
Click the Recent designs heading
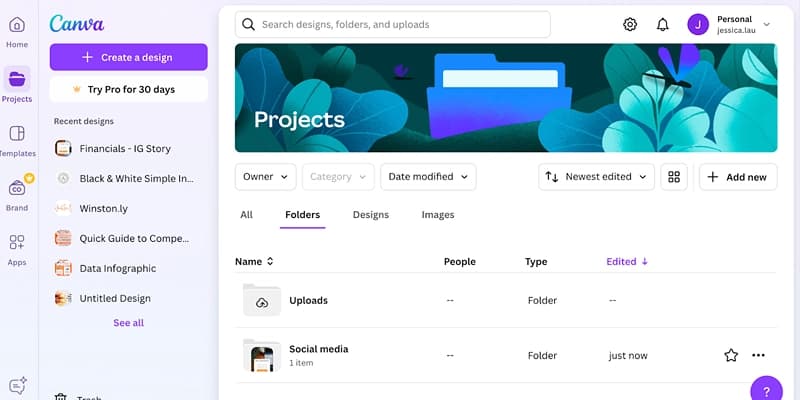84,121
